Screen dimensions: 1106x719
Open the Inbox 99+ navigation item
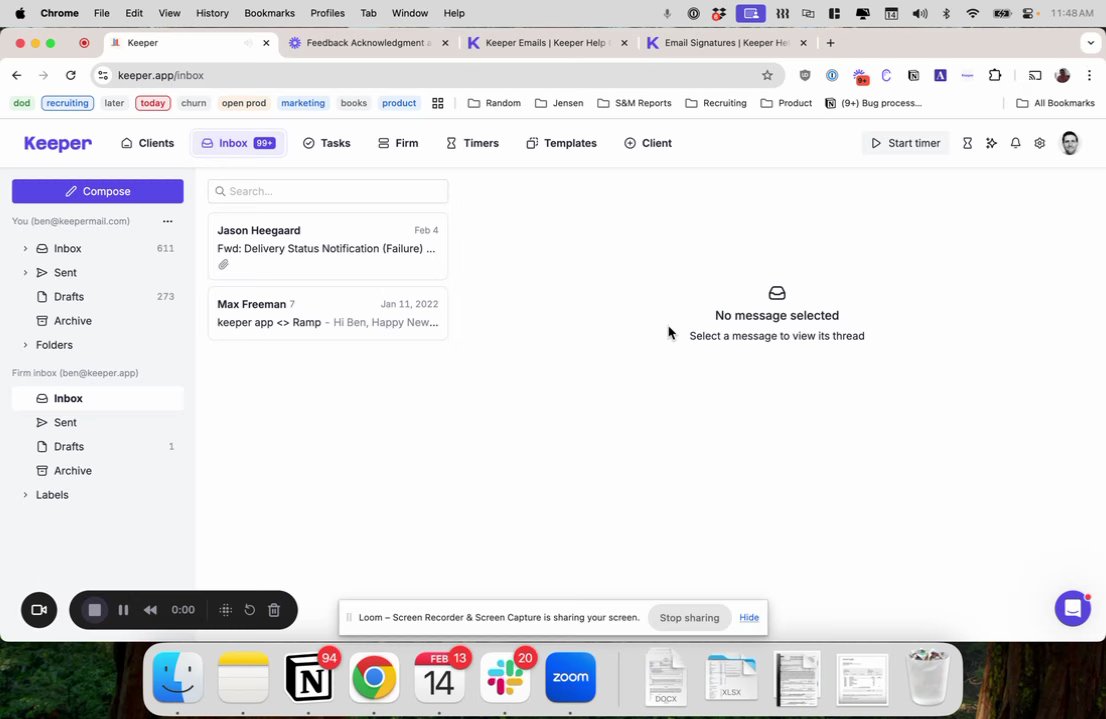238,143
